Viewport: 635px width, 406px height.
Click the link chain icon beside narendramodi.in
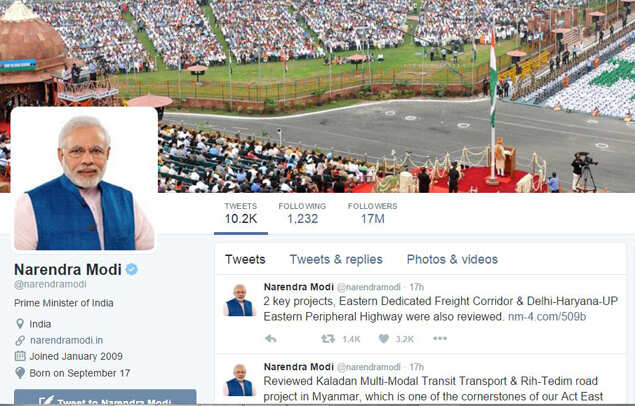[x=20, y=340]
